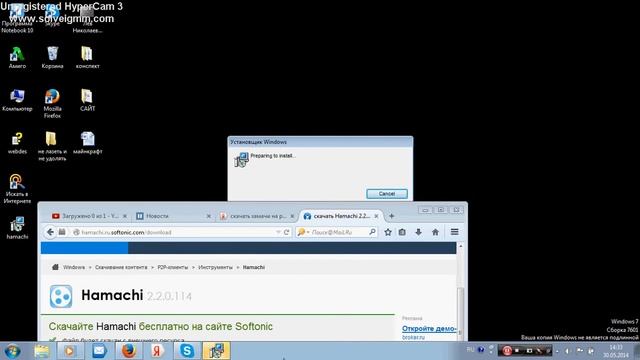
Task: Go back in Firefox with the back arrow
Action: coord(50,232)
